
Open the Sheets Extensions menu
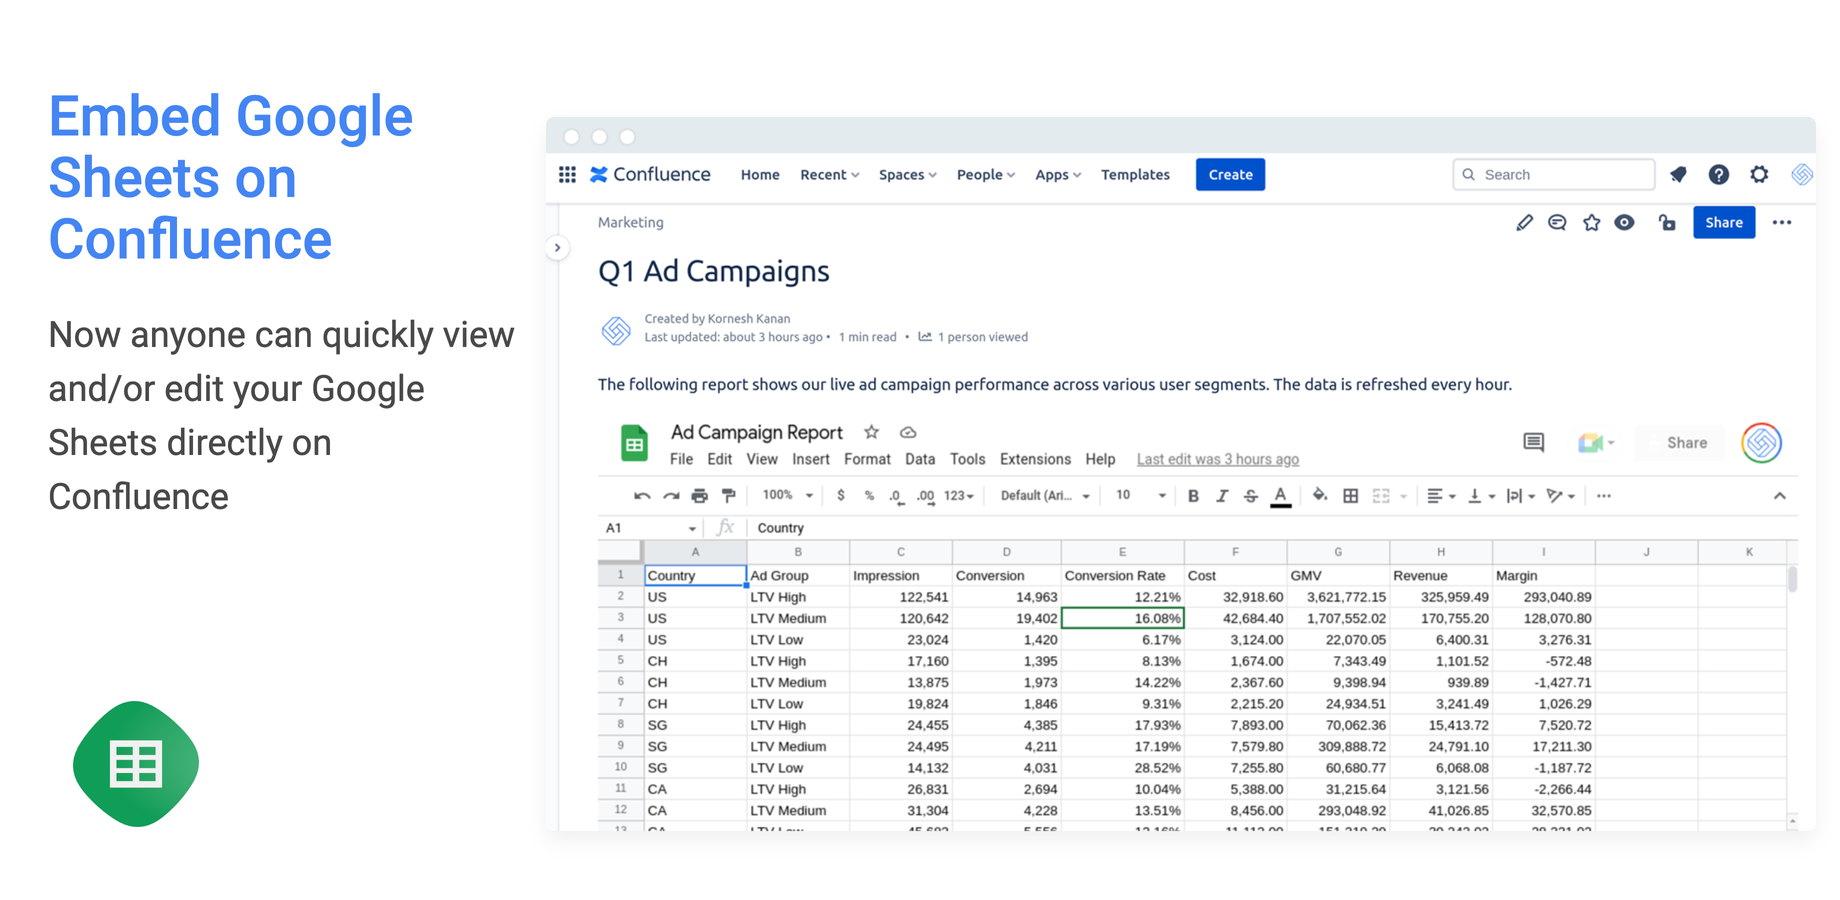coord(1035,460)
